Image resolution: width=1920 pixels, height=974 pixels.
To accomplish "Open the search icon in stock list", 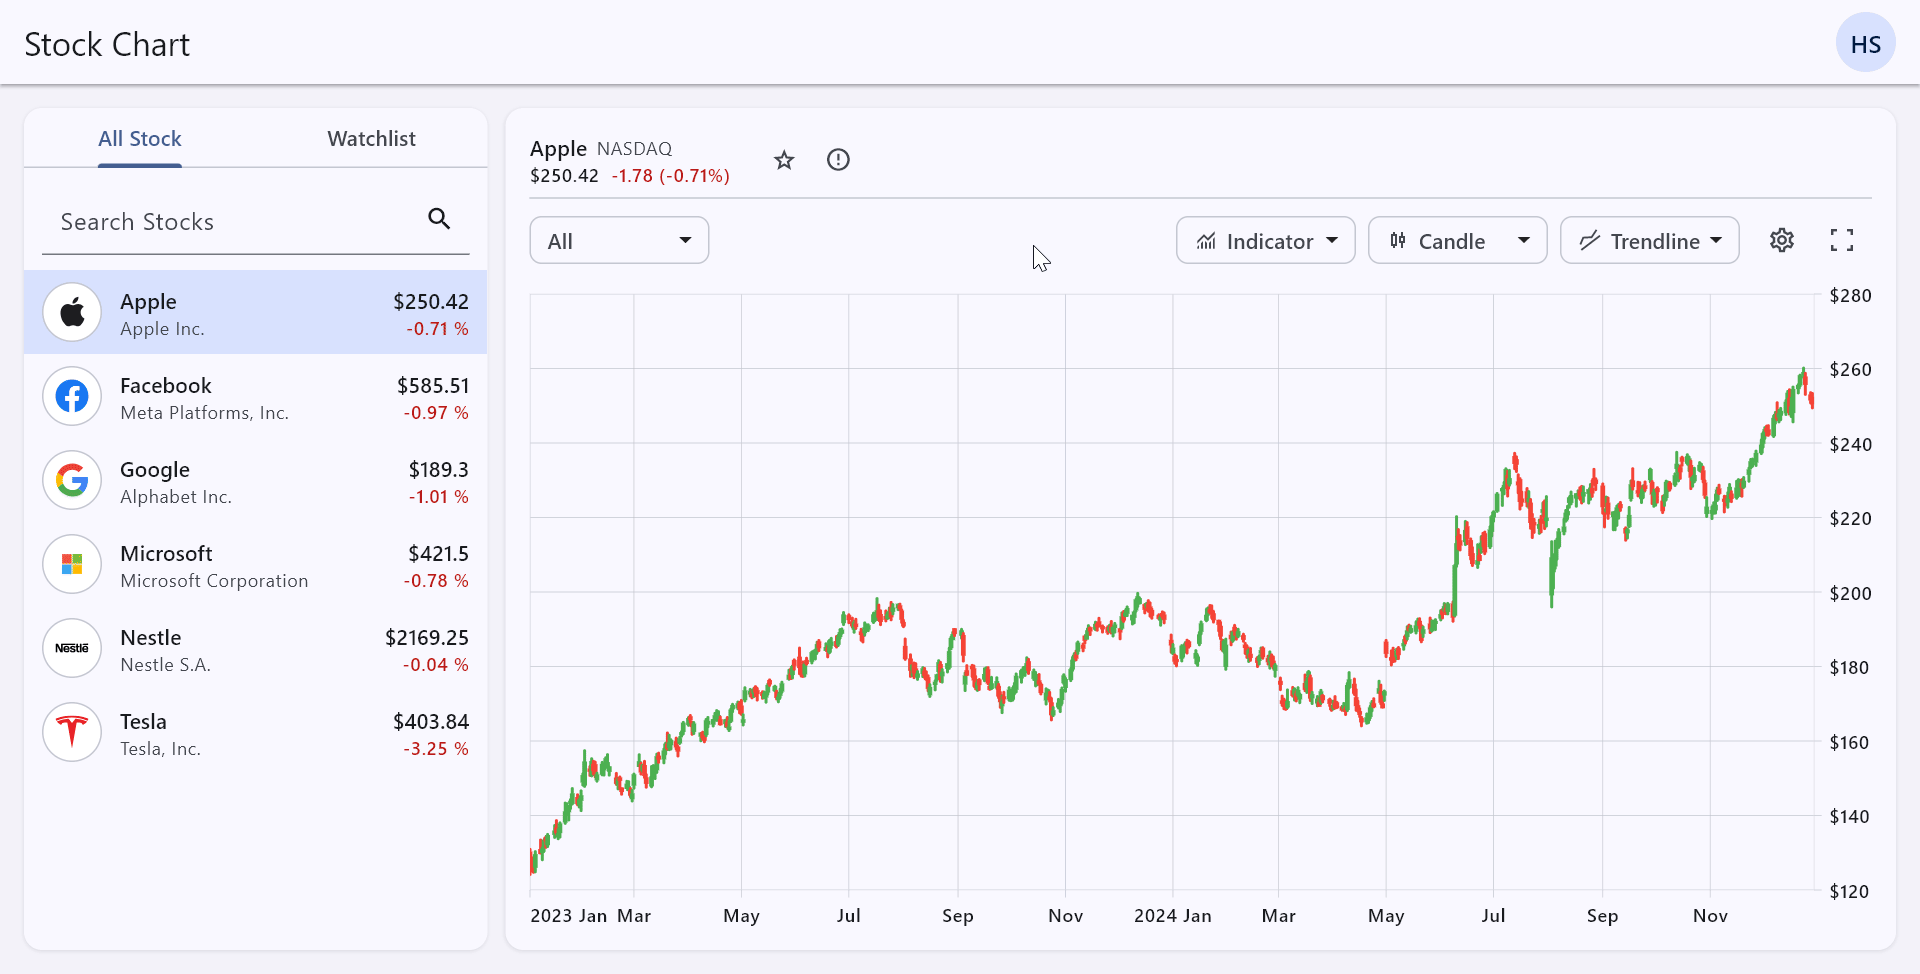I will 438,218.
